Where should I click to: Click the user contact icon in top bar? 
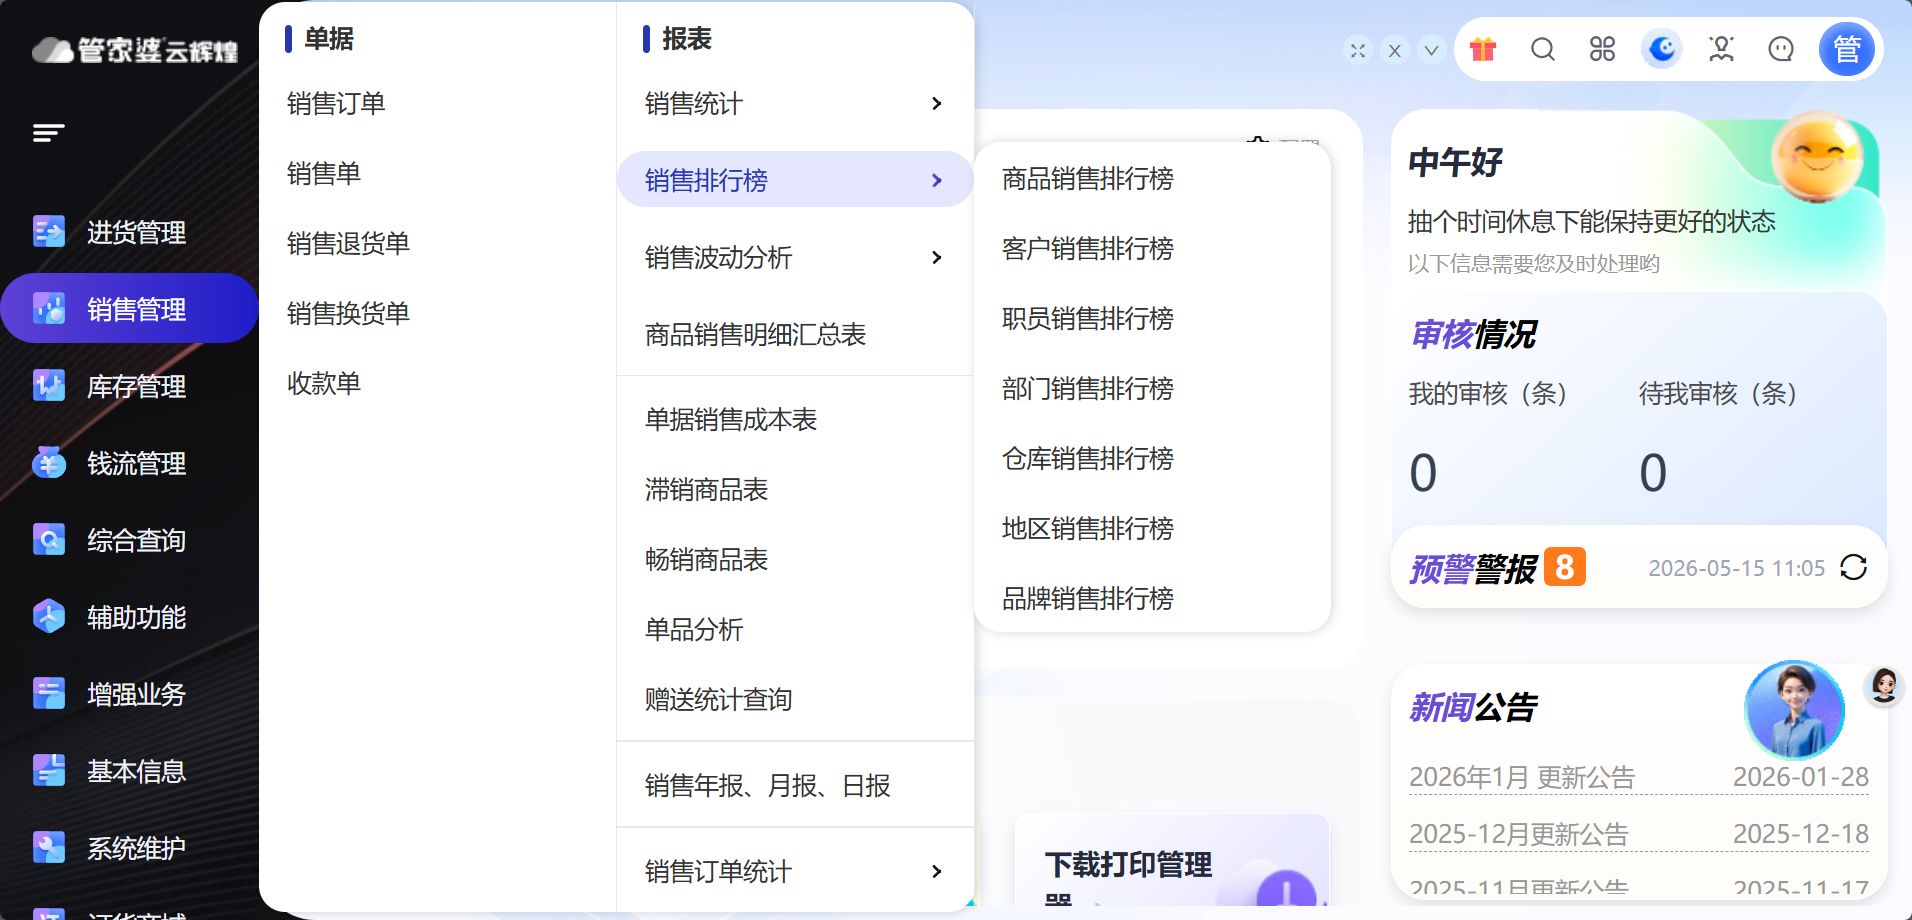(1721, 49)
